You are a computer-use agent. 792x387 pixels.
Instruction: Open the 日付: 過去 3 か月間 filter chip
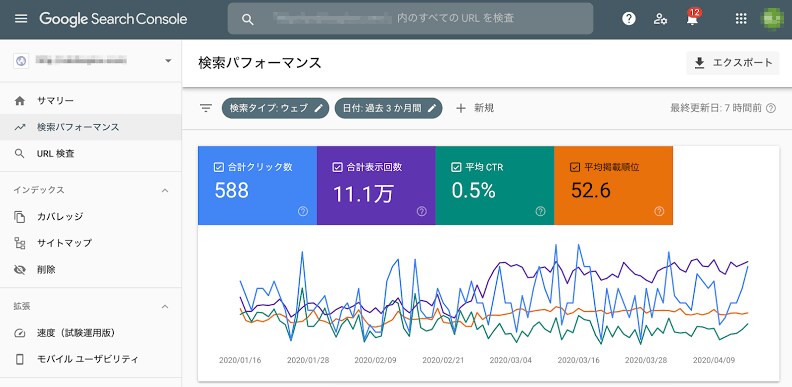point(388,108)
